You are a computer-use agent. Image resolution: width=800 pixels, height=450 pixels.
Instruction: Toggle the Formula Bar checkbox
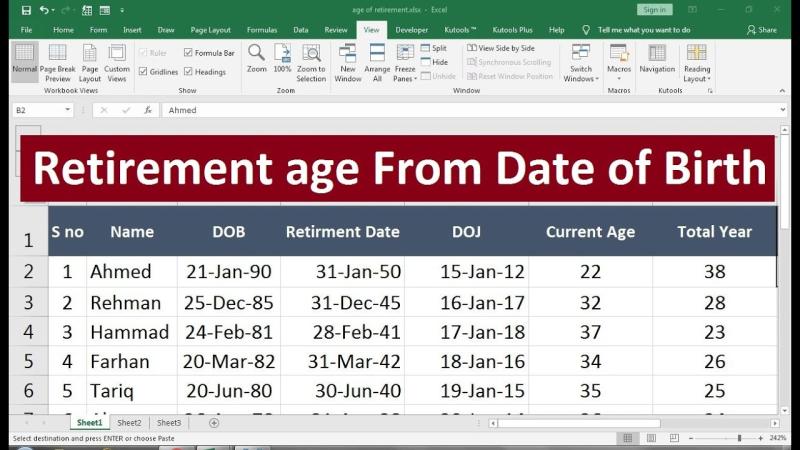188,53
